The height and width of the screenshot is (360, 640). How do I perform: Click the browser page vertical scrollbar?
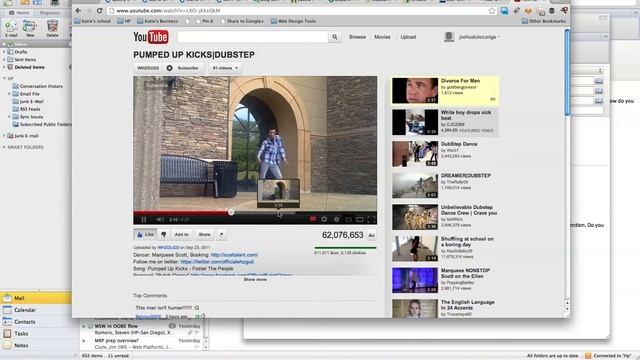(567, 72)
